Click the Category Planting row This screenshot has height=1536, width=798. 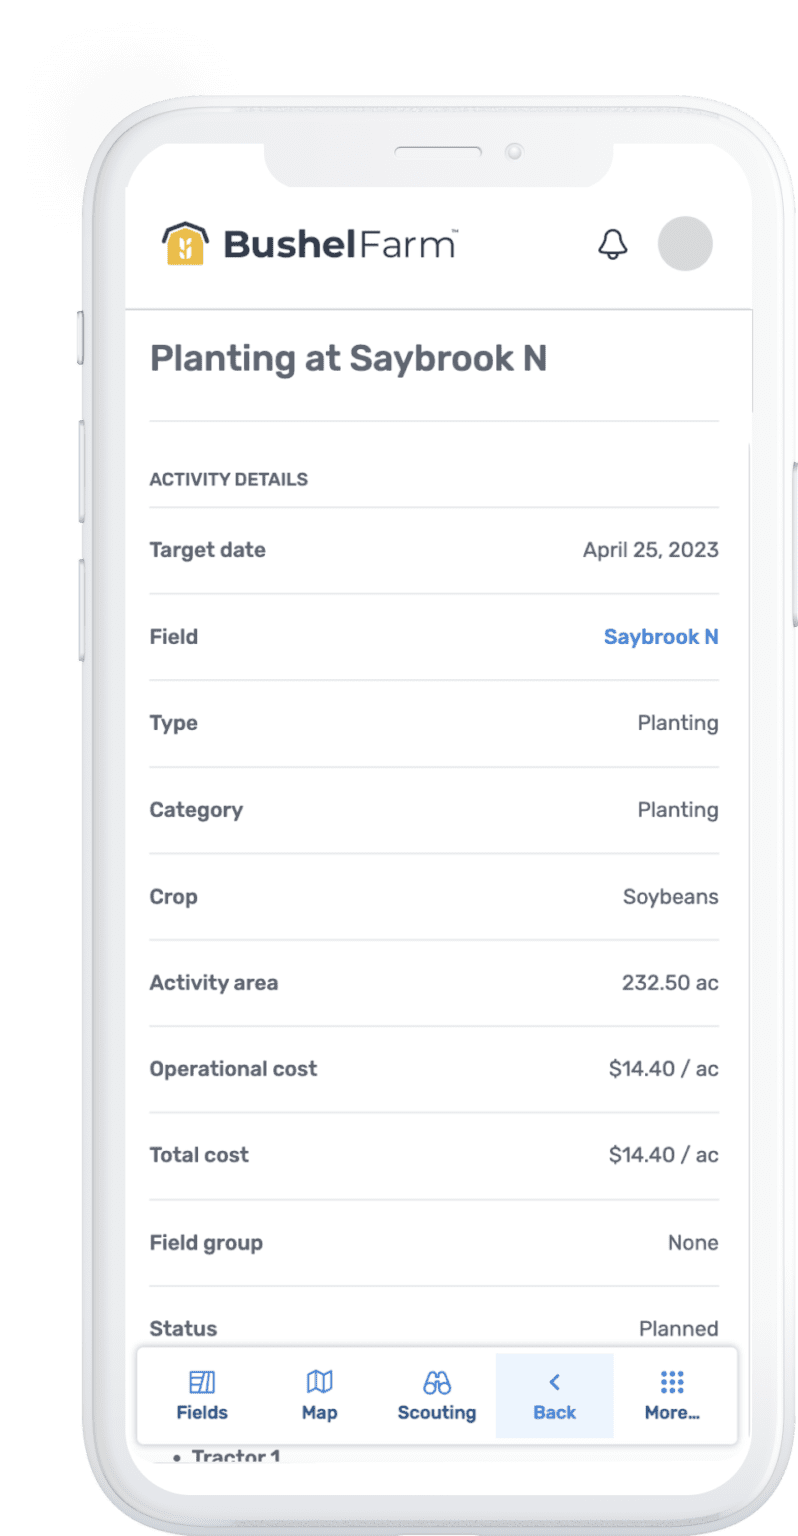pyautogui.click(x=433, y=810)
